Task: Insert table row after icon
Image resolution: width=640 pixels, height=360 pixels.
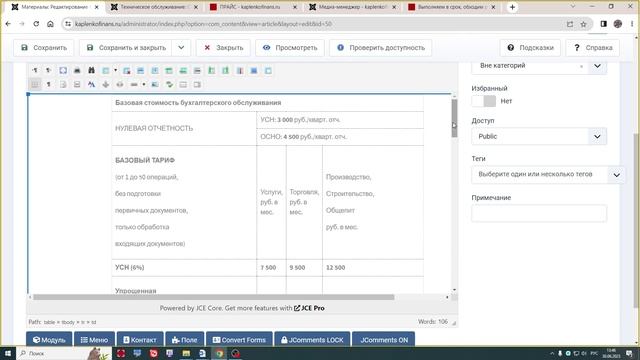Action: pyautogui.click(x=183, y=71)
